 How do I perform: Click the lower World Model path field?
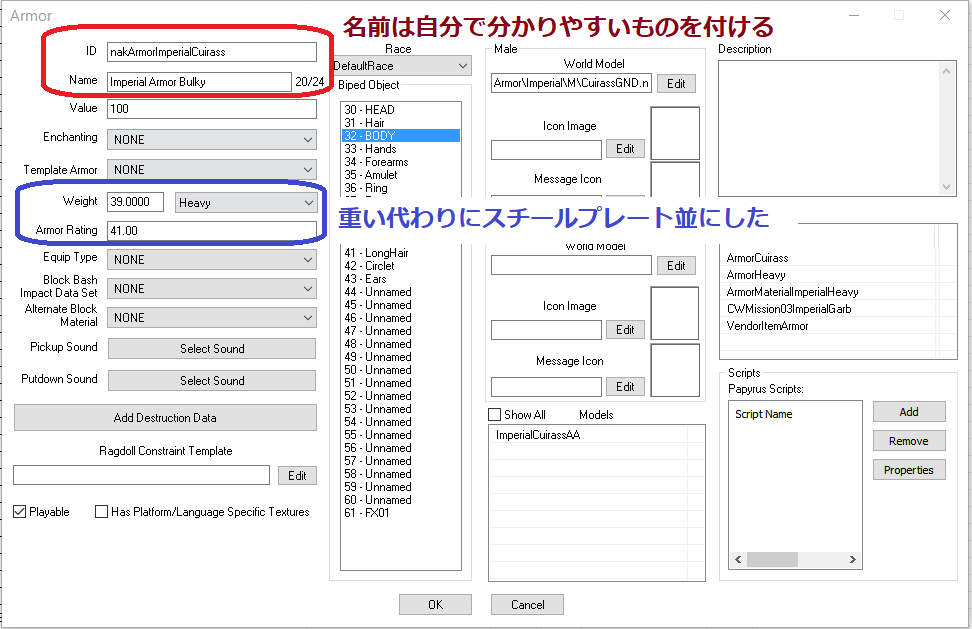(571, 265)
